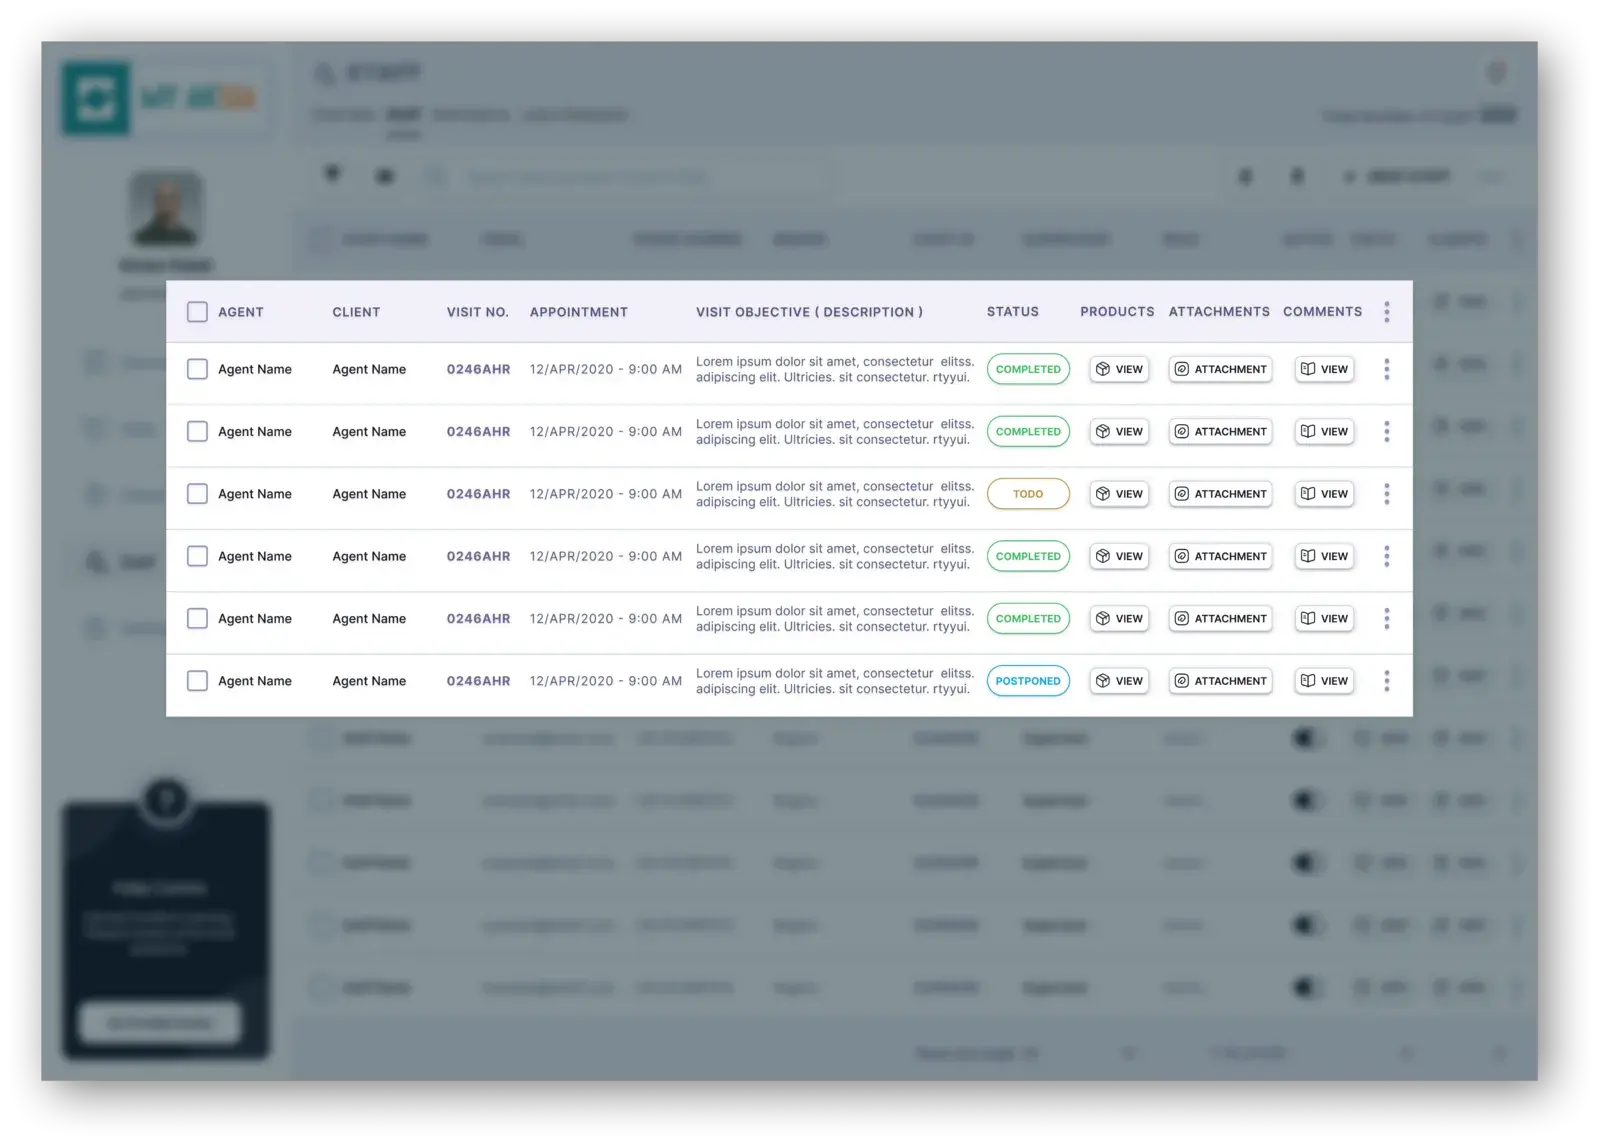Click the ATTACHMENTS column header

click(x=1219, y=312)
